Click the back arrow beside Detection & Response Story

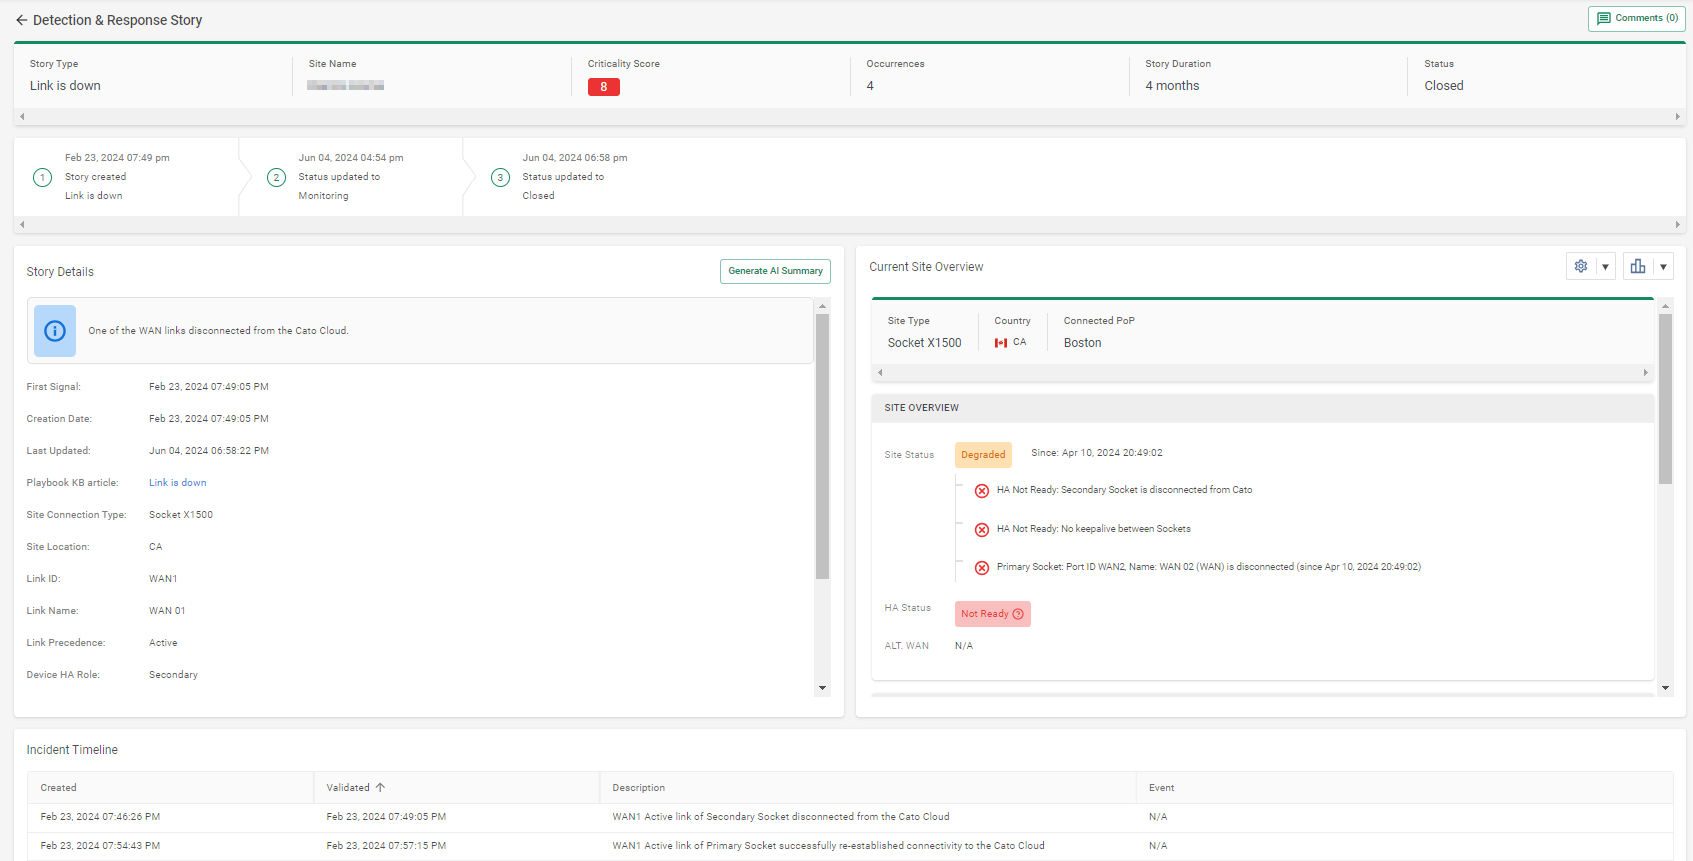(x=21, y=20)
